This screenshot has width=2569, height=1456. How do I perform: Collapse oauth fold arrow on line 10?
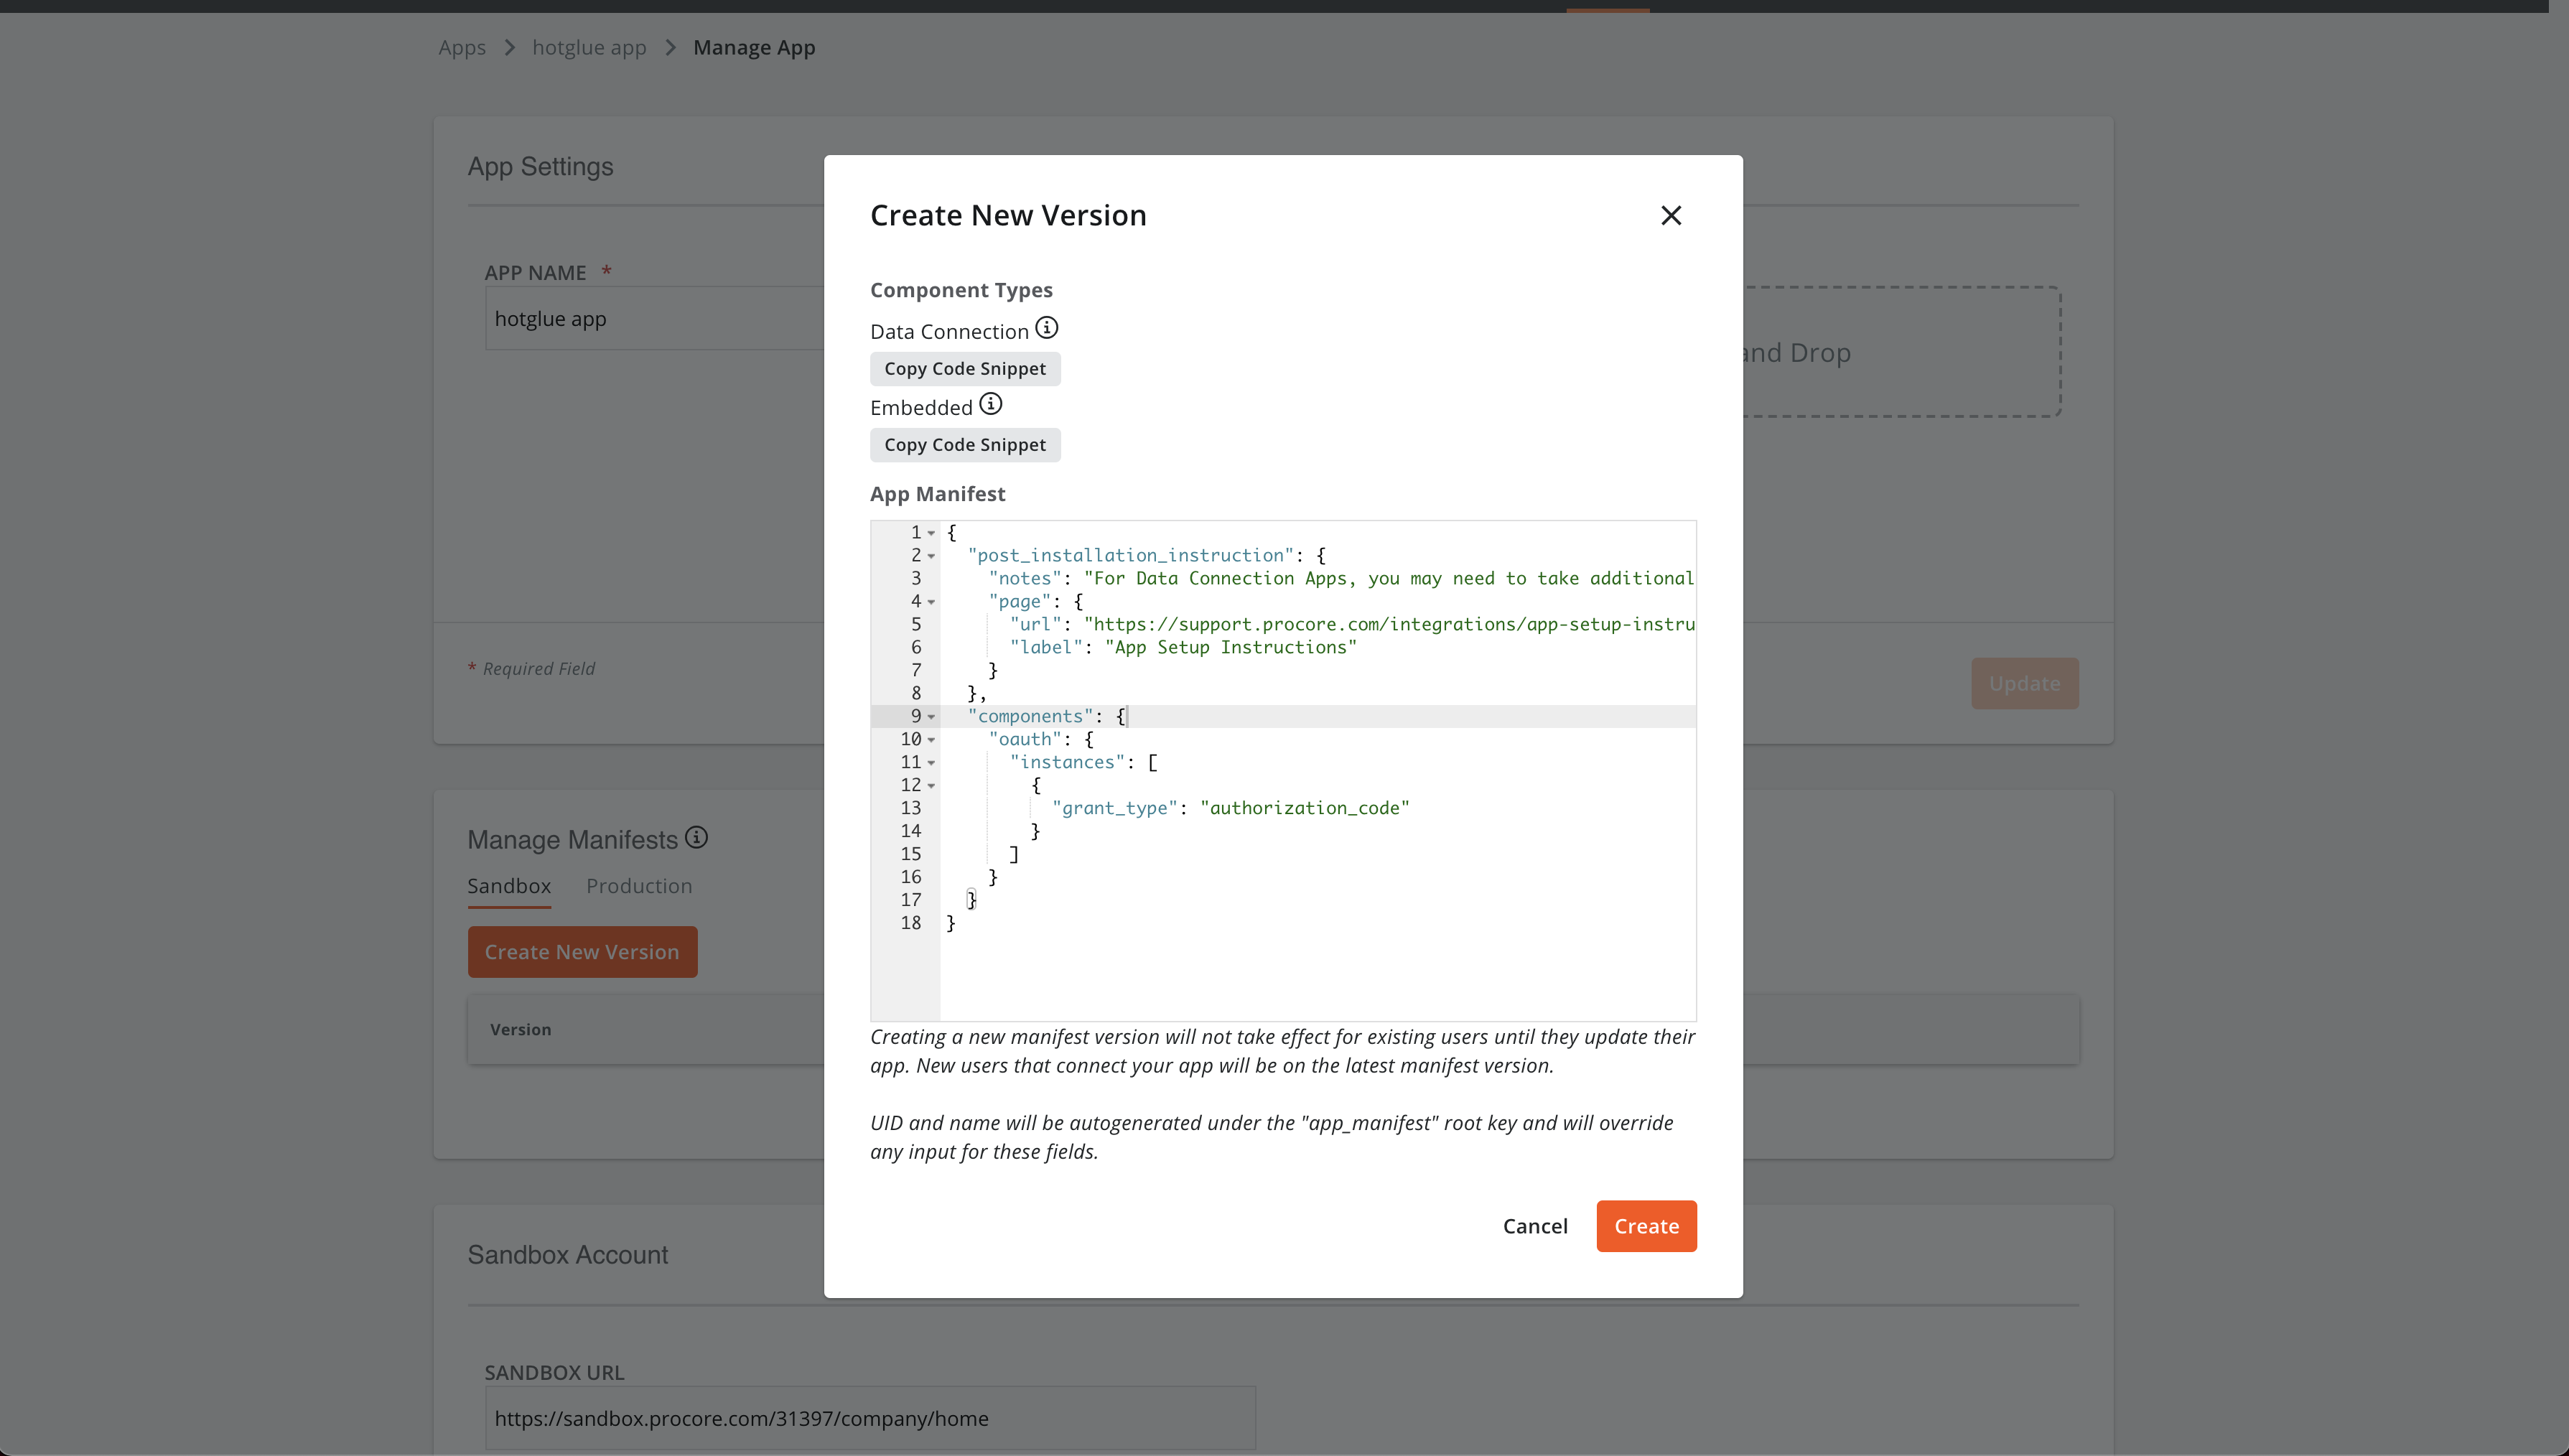[931, 740]
